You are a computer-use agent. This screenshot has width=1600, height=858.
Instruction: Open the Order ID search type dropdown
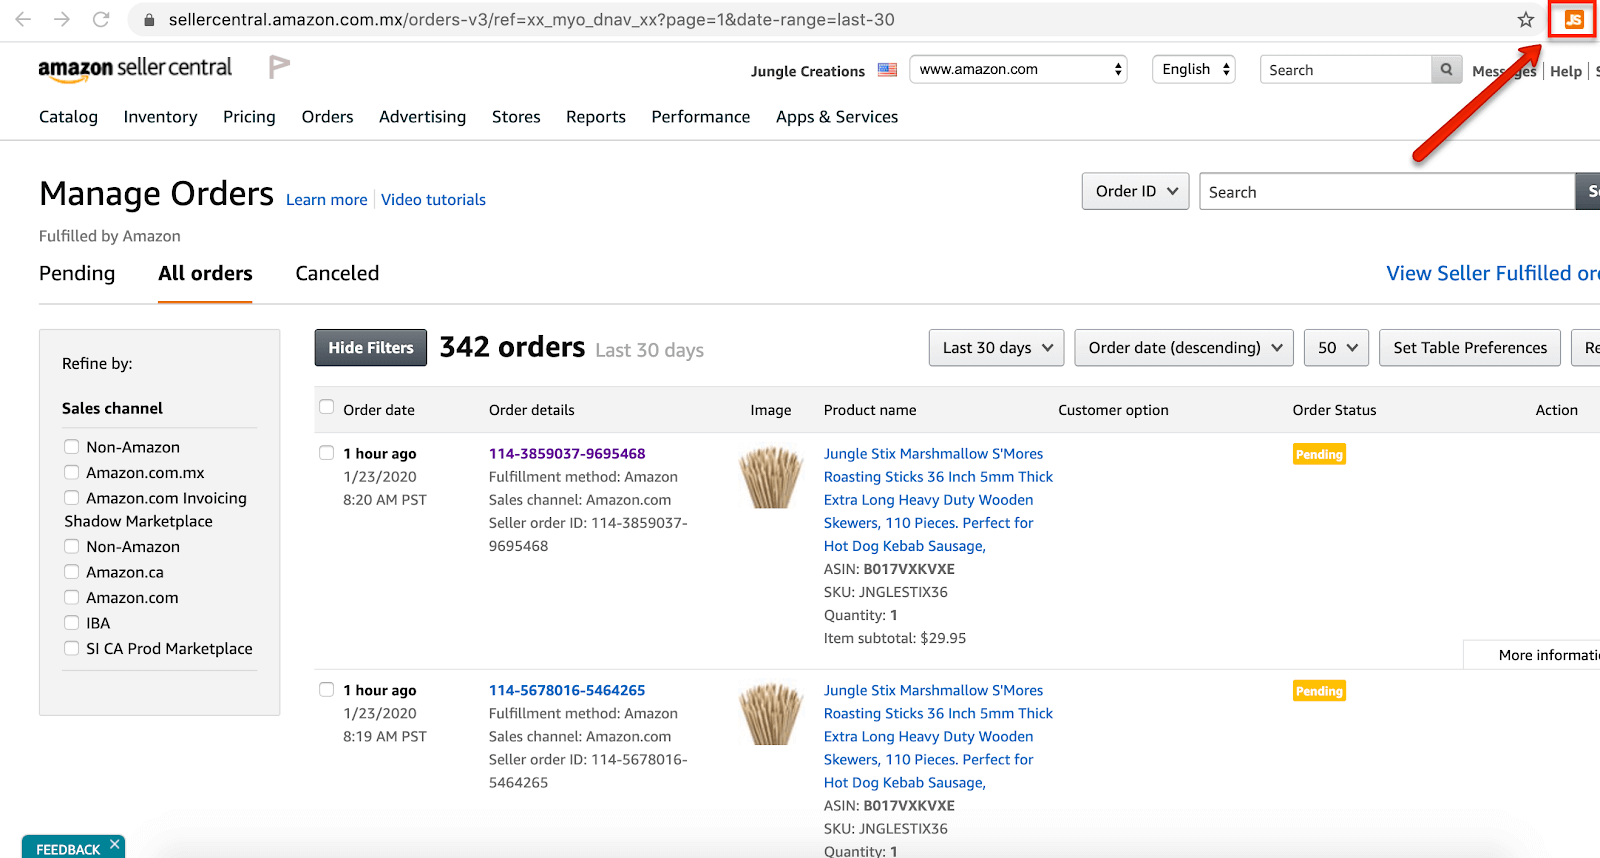pyautogui.click(x=1135, y=191)
